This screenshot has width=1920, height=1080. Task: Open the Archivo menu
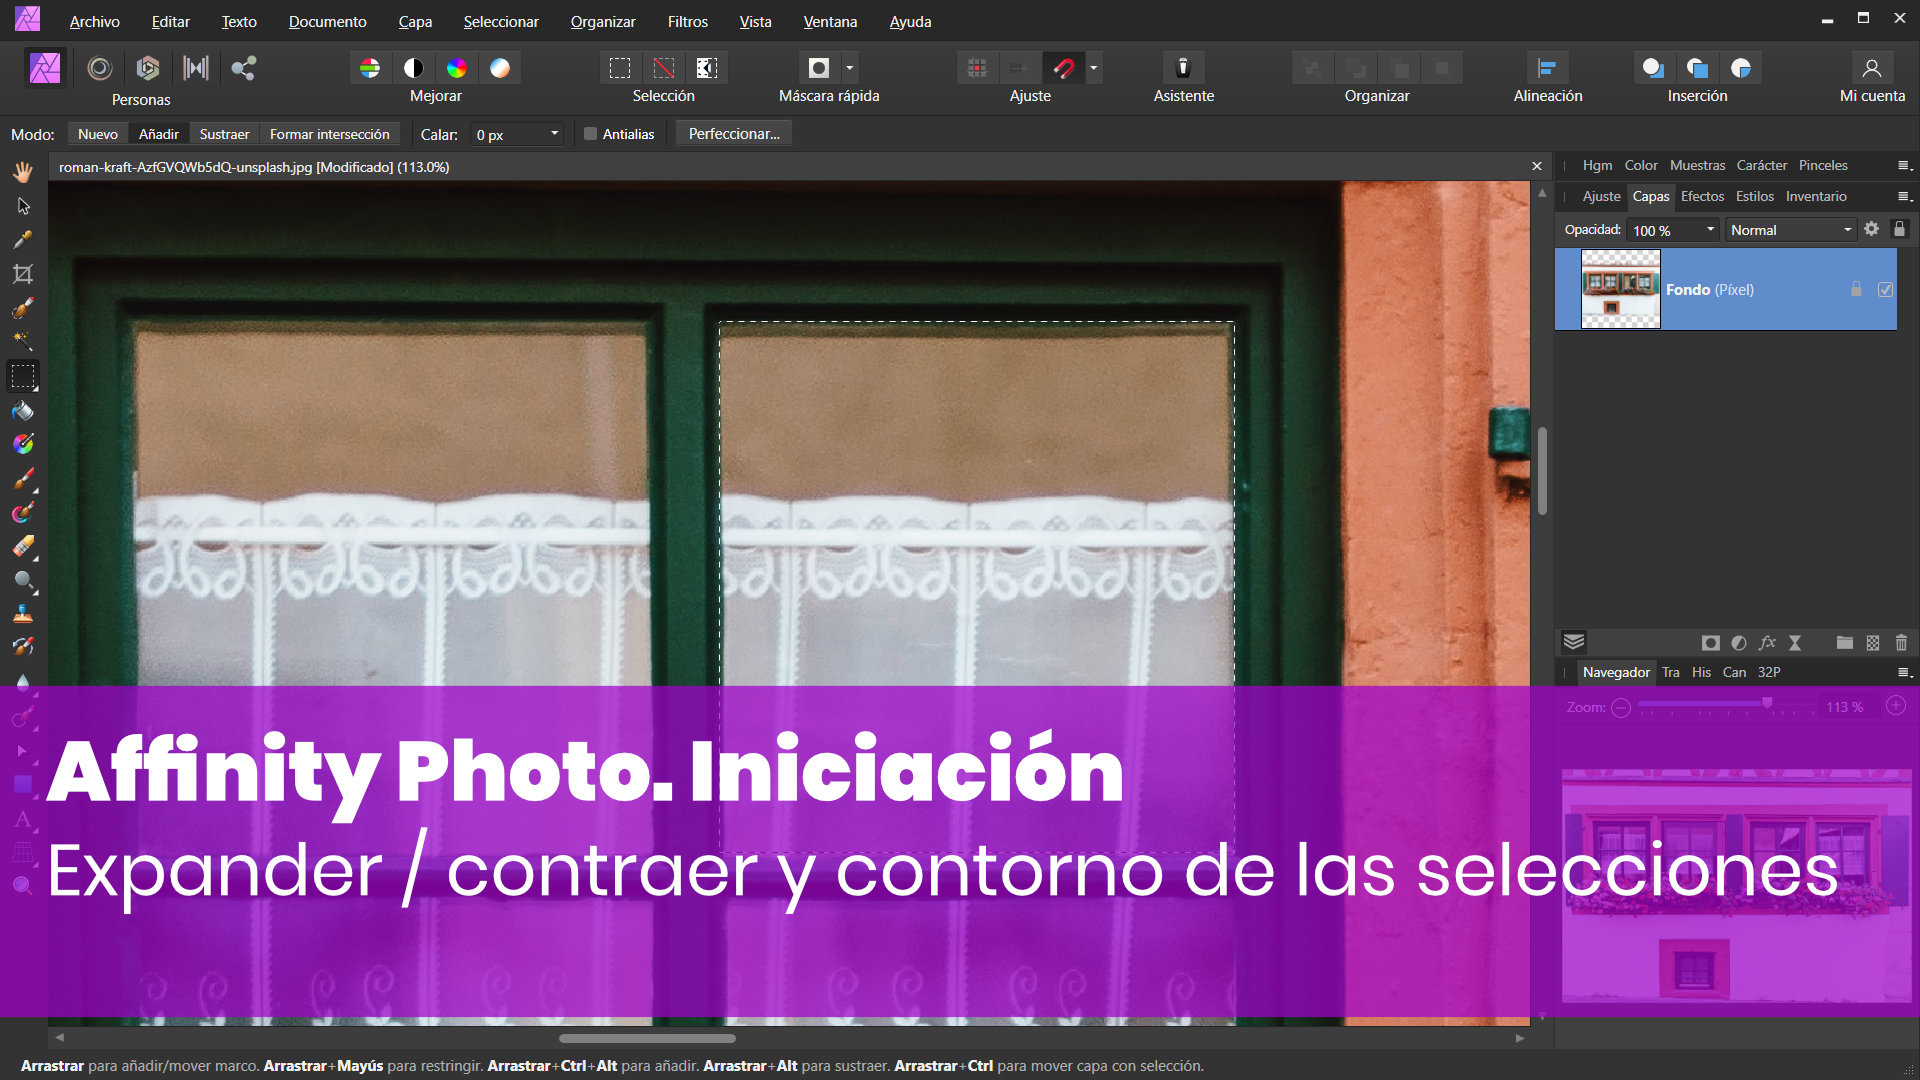point(95,21)
